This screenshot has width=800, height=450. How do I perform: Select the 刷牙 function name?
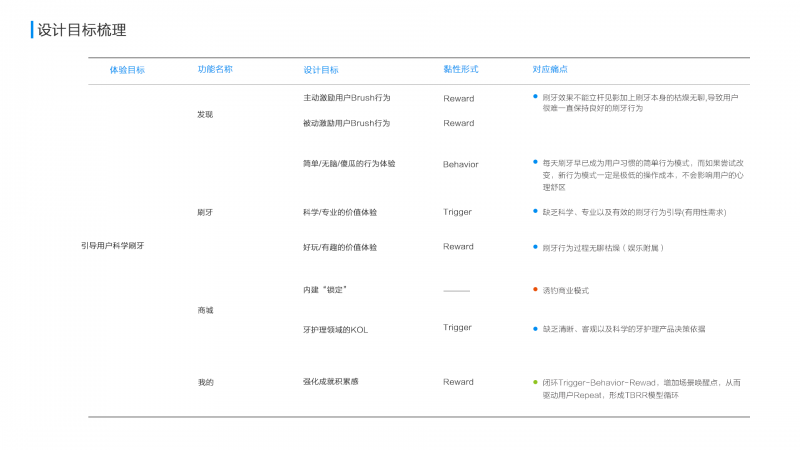pyautogui.click(x=205, y=213)
